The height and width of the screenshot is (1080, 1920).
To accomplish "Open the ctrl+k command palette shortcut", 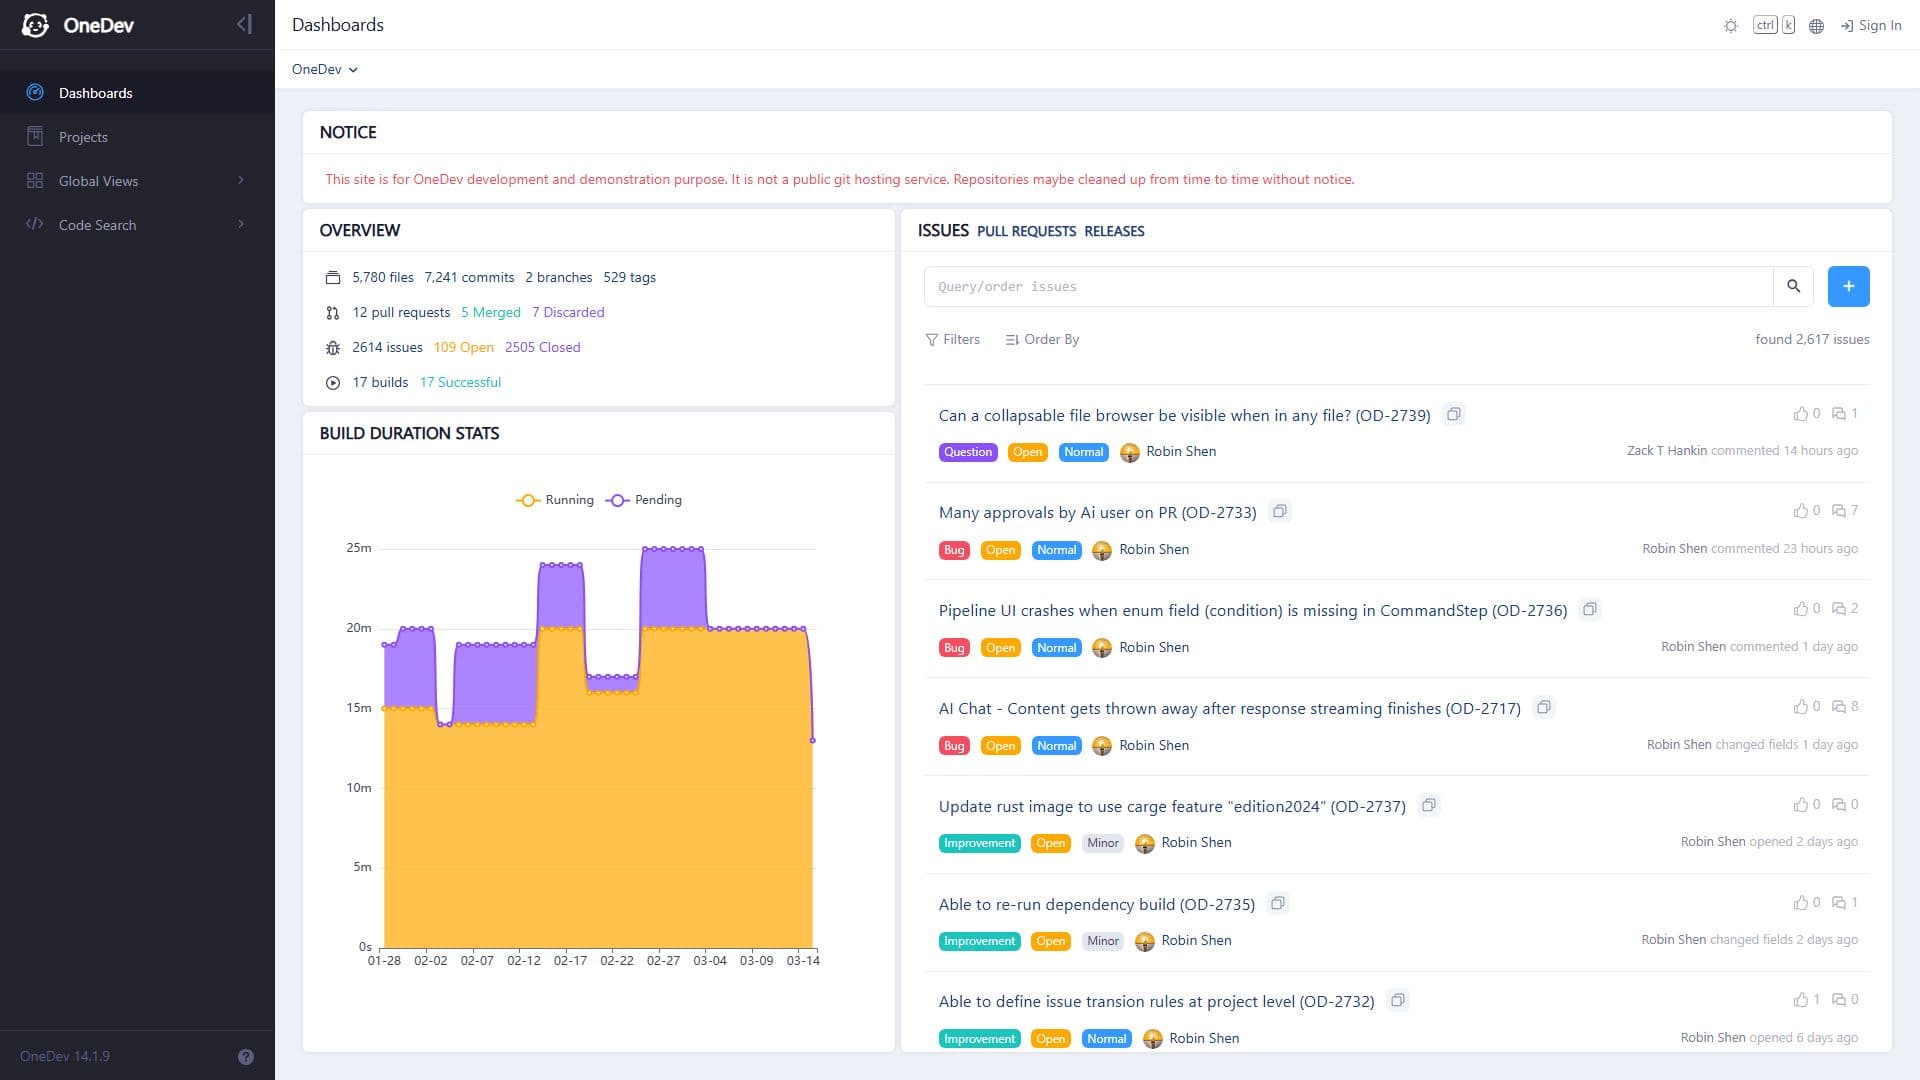I will [1774, 25].
